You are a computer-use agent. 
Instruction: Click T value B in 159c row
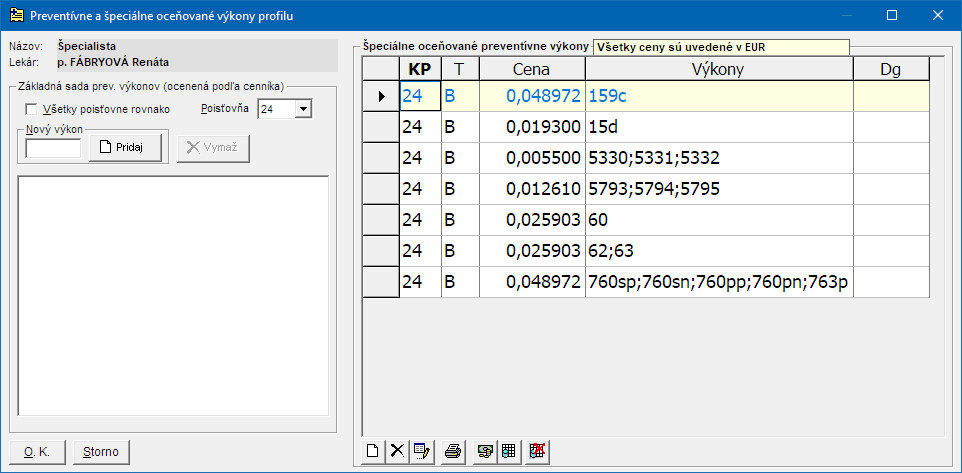[x=460, y=96]
